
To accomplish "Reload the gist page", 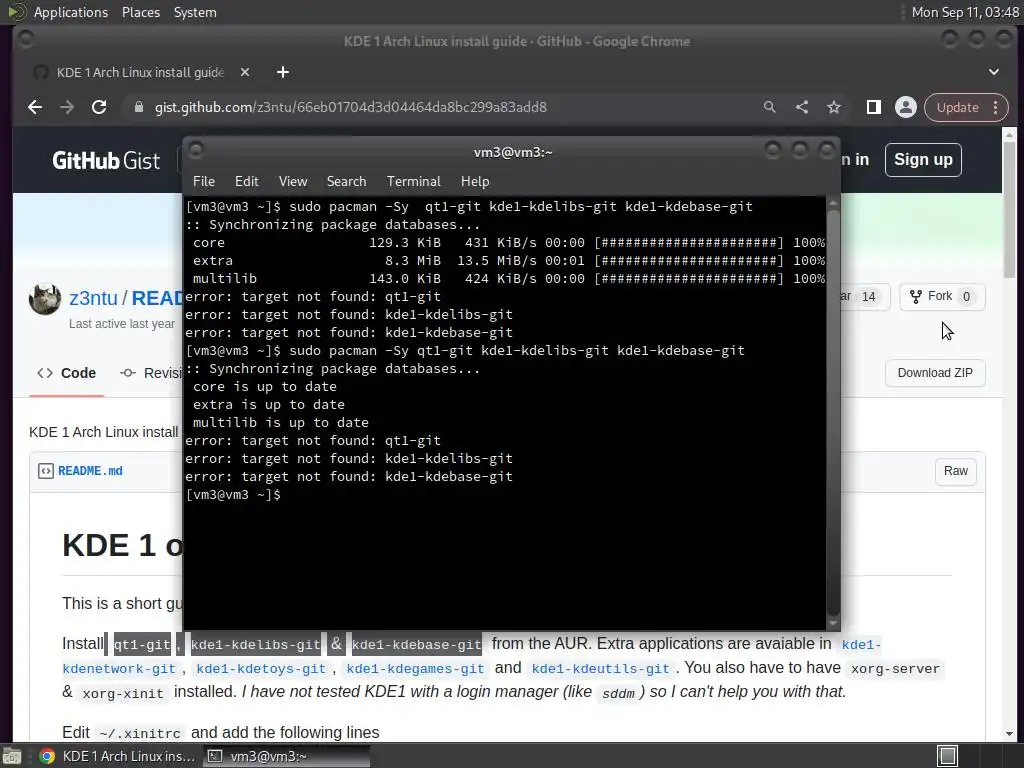I will click(x=99, y=107).
